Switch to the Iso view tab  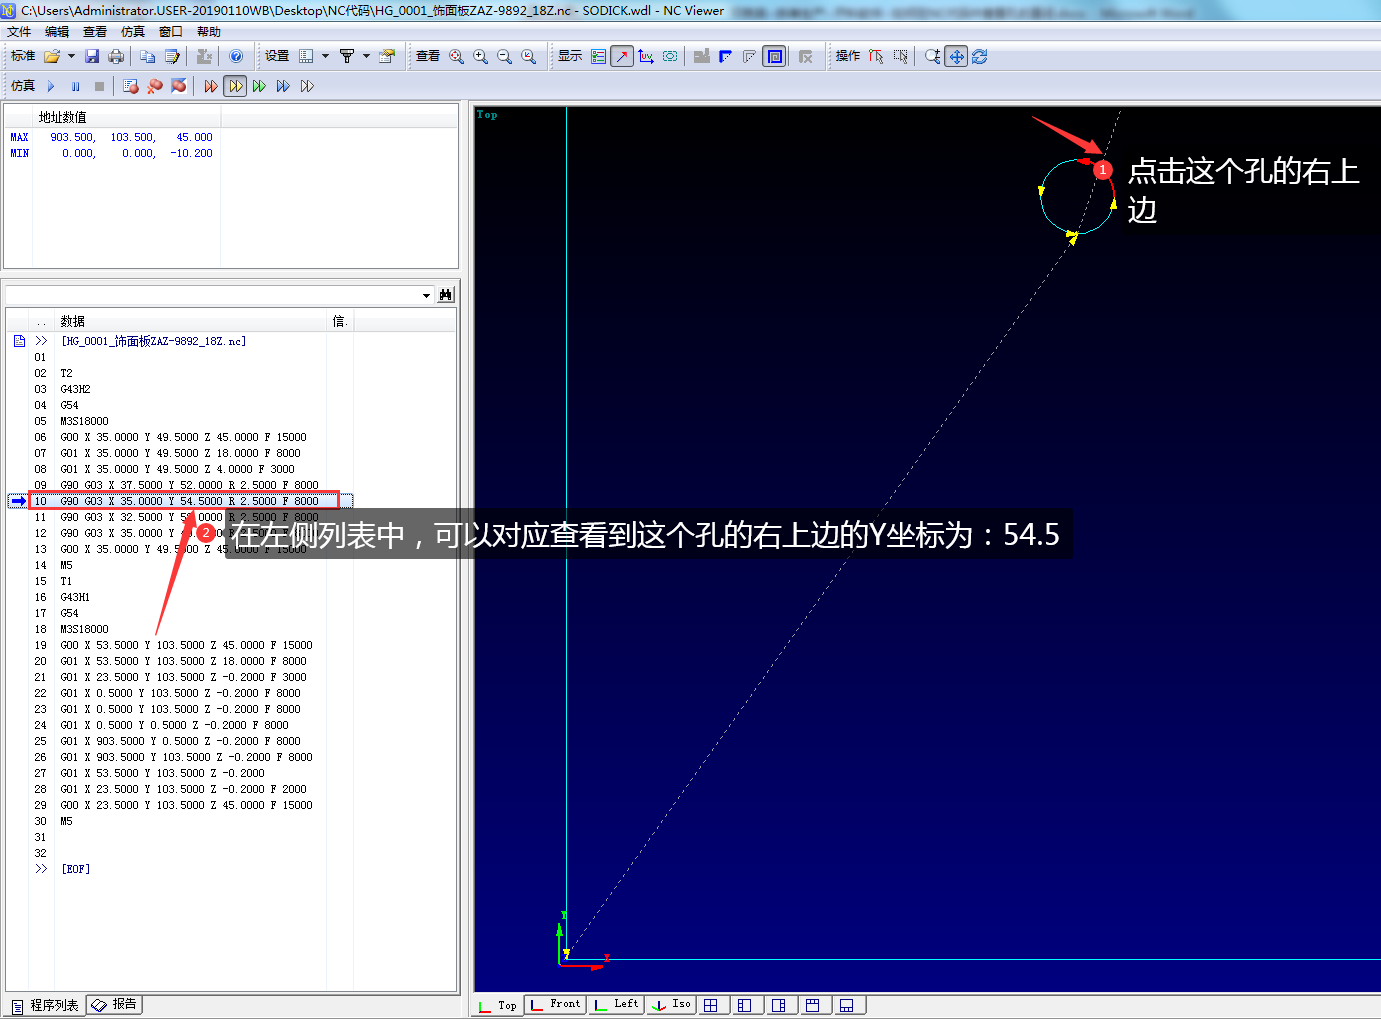673,1004
